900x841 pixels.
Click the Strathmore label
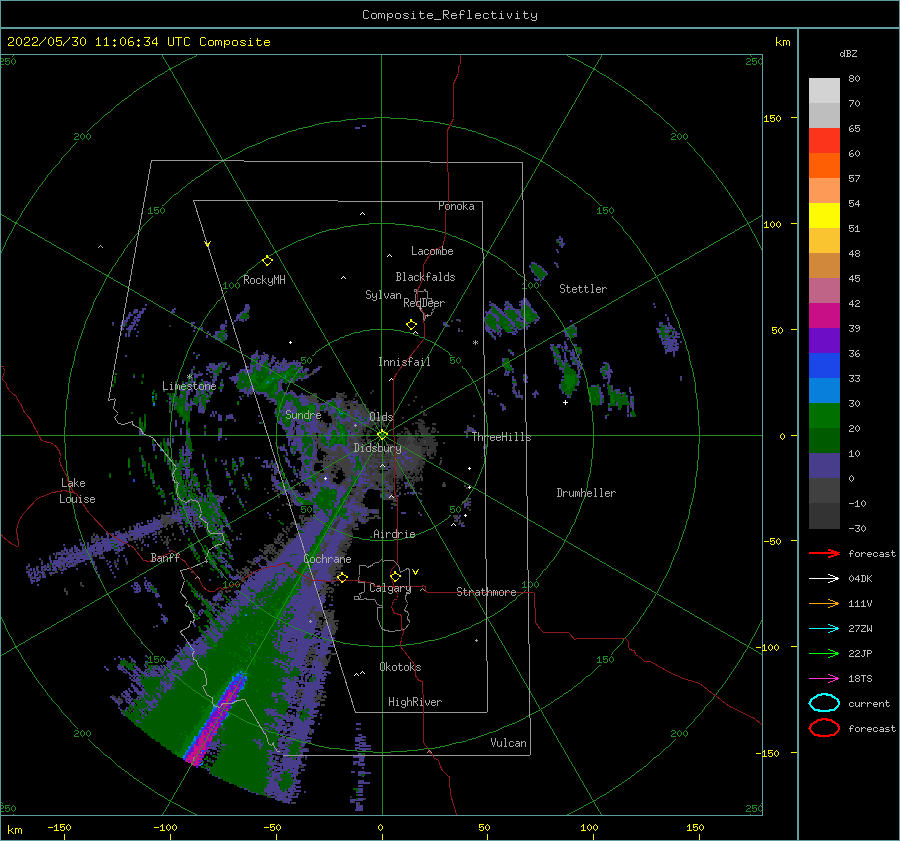[x=486, y=592]
